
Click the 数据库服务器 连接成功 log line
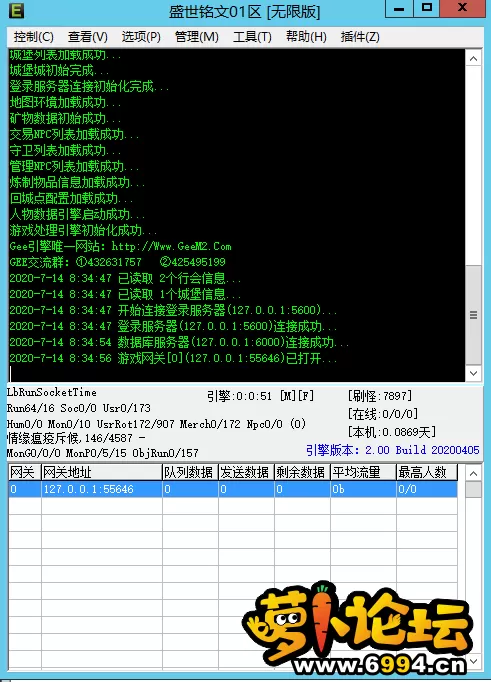click(179, 342)
